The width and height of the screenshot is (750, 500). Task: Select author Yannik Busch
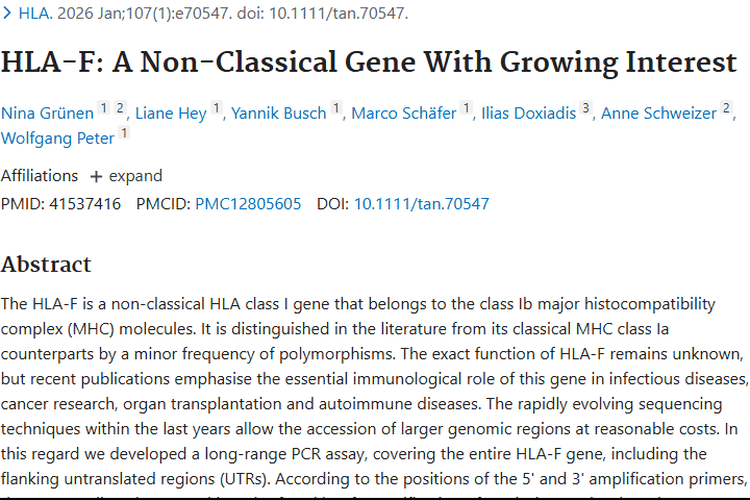click(279, 114)
